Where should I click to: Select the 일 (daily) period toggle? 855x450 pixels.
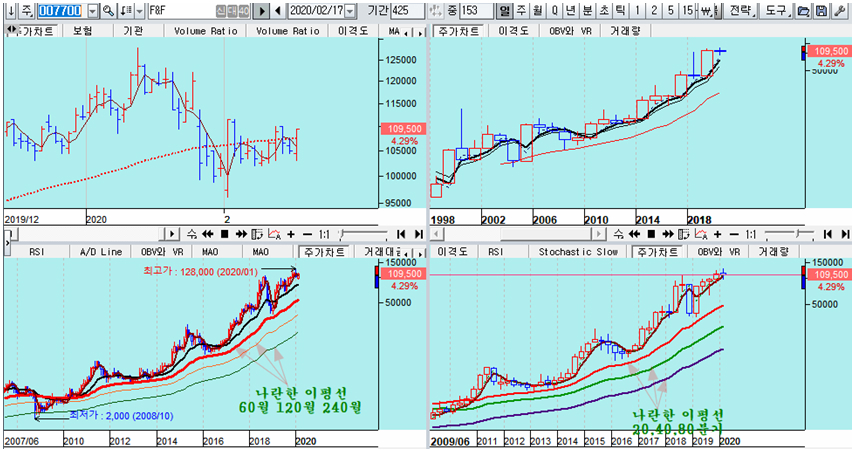(x=505, y=11)
